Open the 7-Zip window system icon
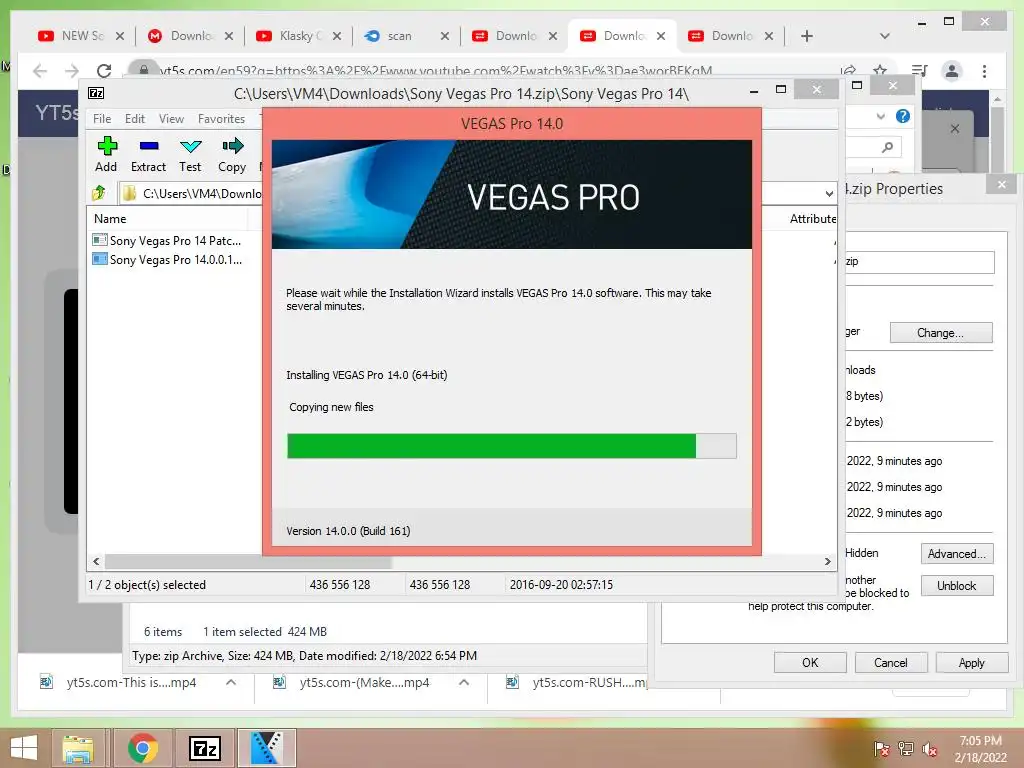Viewport: 1024px width, 768px height. point(96,93)
